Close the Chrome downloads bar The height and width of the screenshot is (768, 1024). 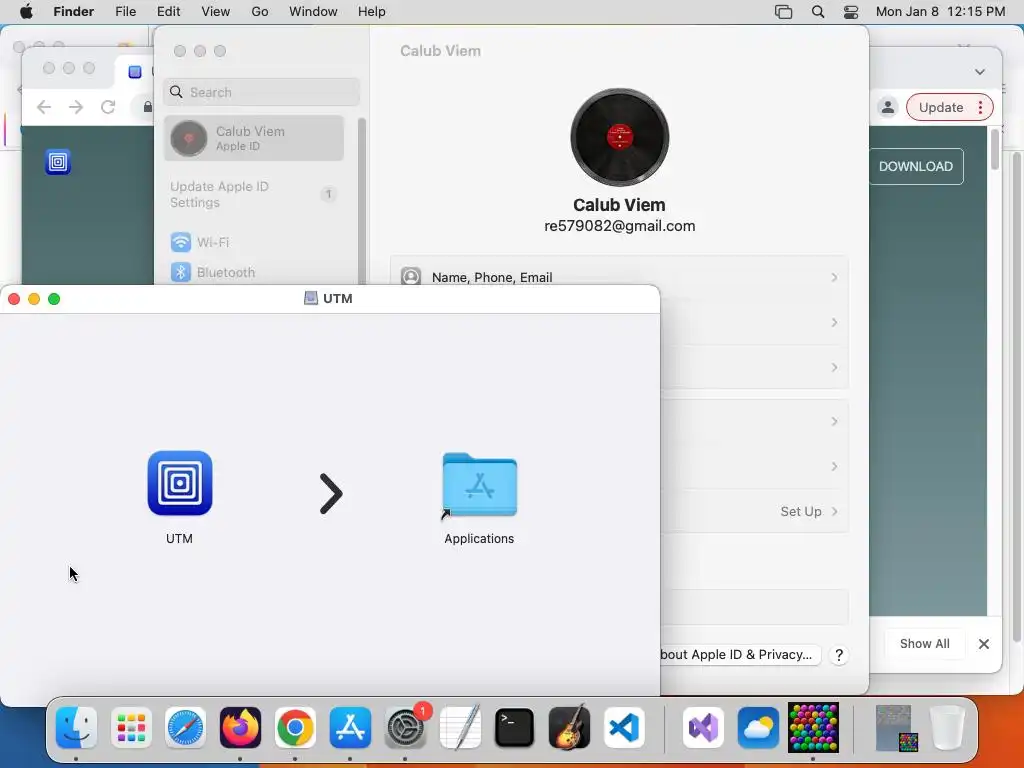click(x=984, y=644)
